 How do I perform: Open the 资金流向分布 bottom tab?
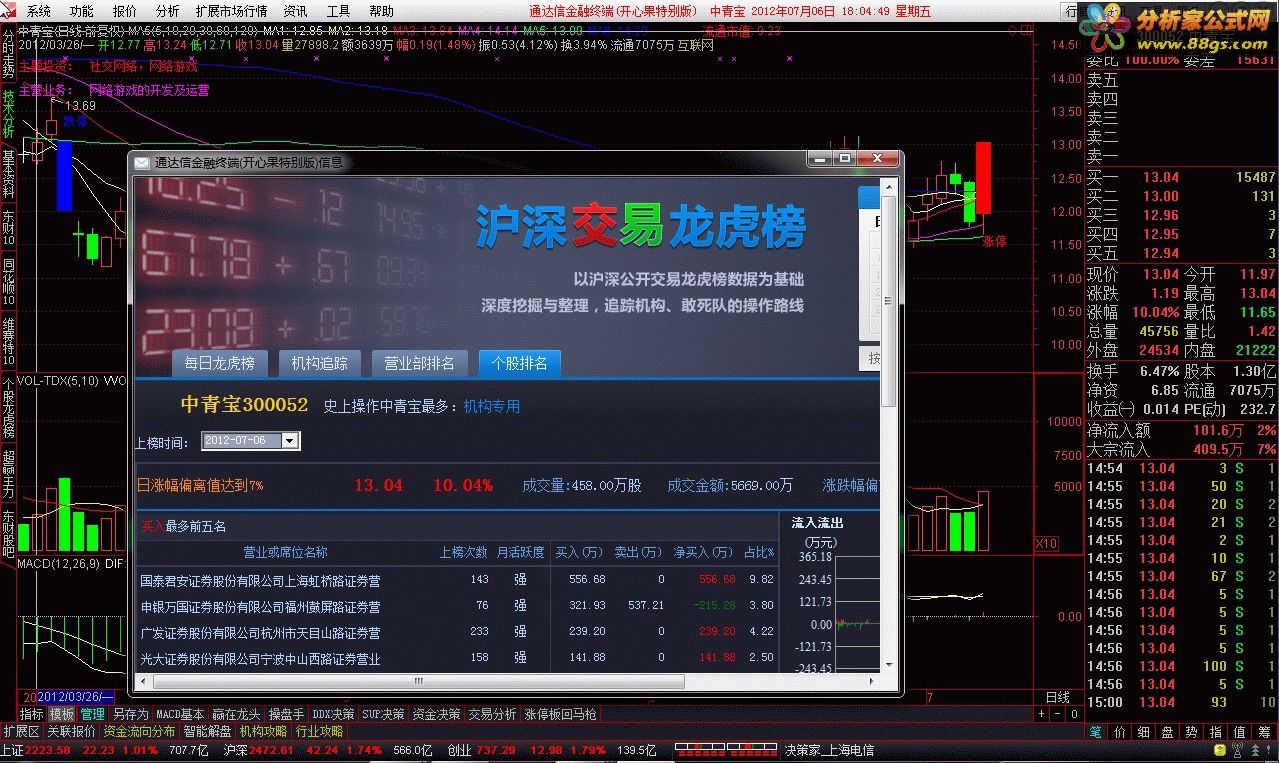click(x=140, y=731)
